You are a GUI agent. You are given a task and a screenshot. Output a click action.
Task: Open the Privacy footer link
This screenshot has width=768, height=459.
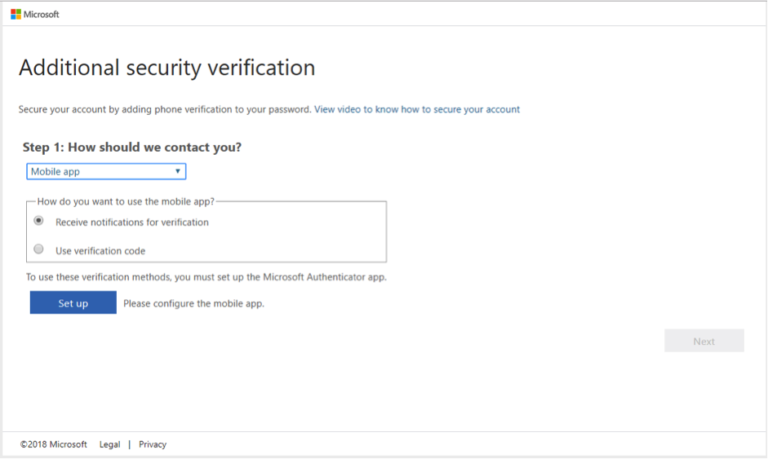(152, 444)
